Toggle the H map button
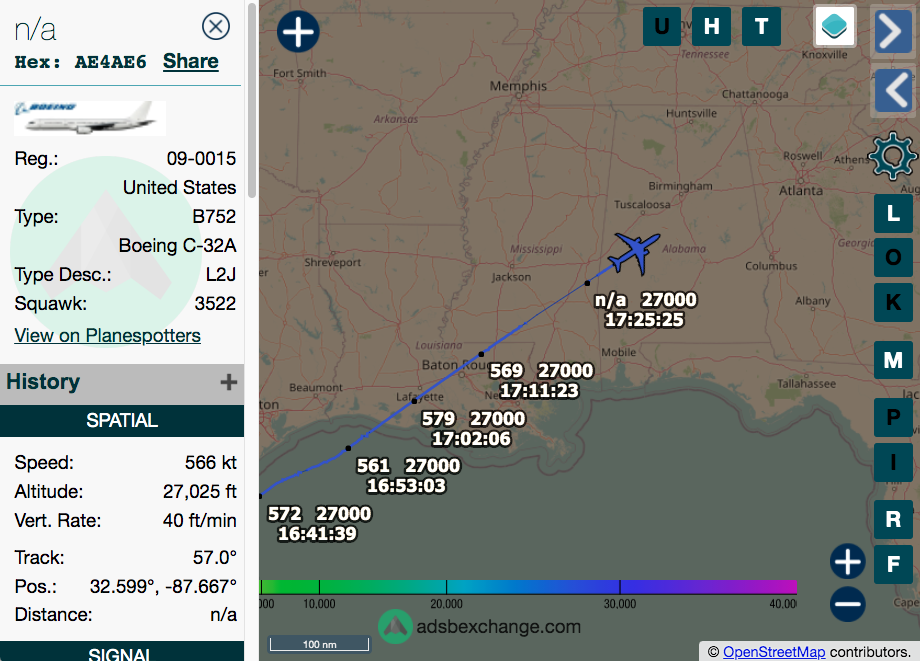Image resolution: width=920 pixels, height=661 pixels. click(712, 26)
